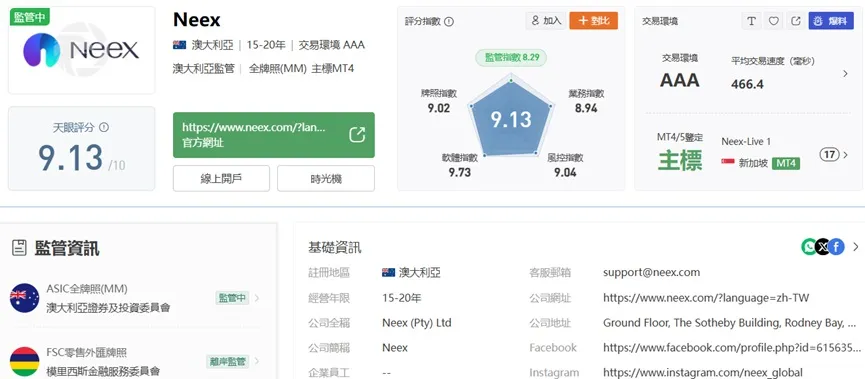865x379 pixels.
Task: Click the 交易環境 AAA header text
Action: click(x=332, y=45)
